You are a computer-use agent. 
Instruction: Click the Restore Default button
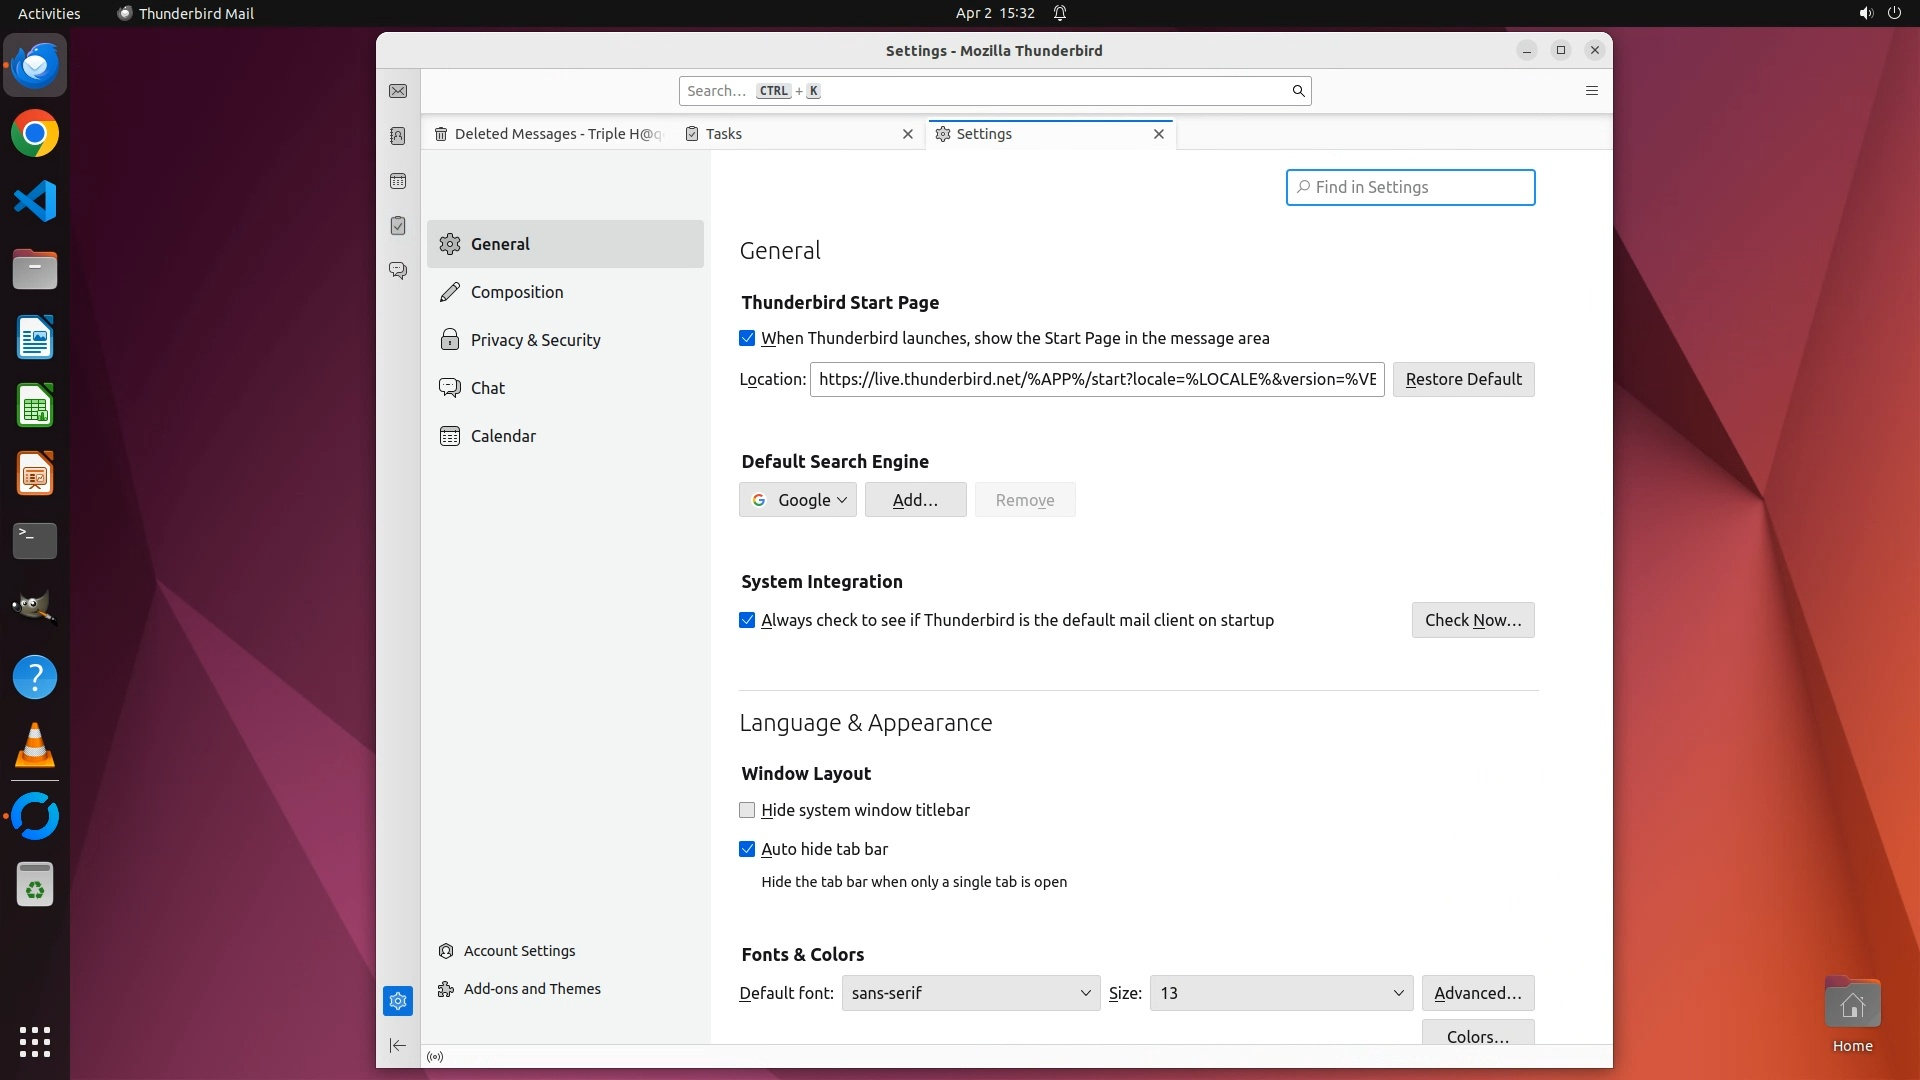(1463, 379)
